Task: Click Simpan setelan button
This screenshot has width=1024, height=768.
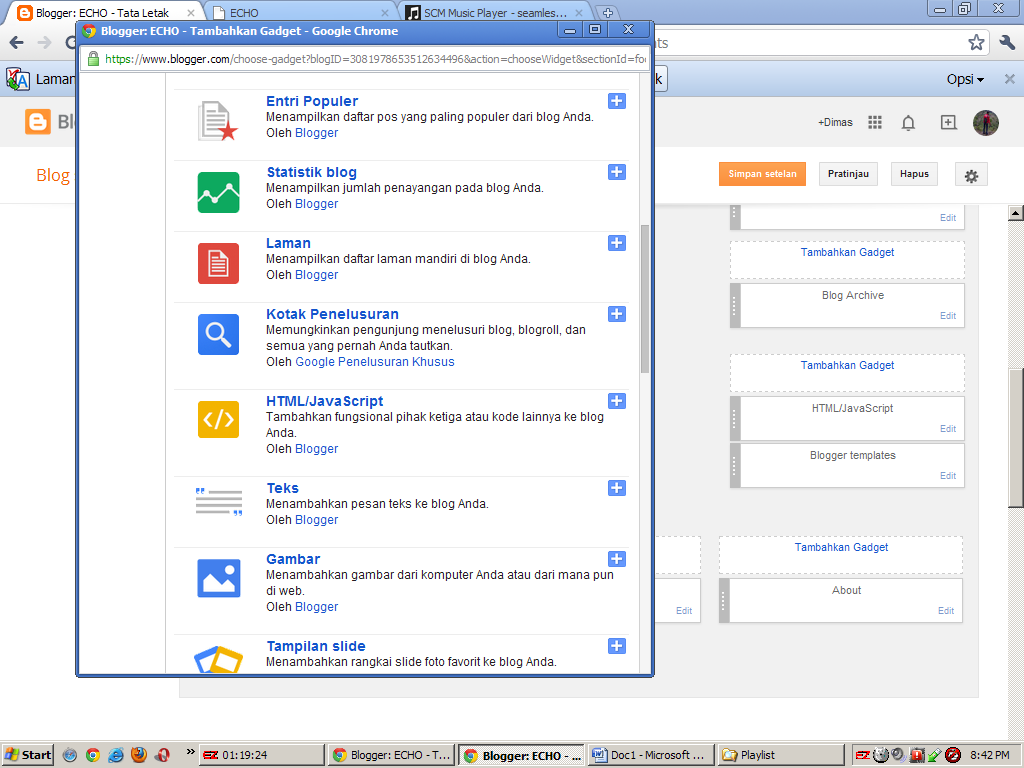Action: click(x=762, y=174)
